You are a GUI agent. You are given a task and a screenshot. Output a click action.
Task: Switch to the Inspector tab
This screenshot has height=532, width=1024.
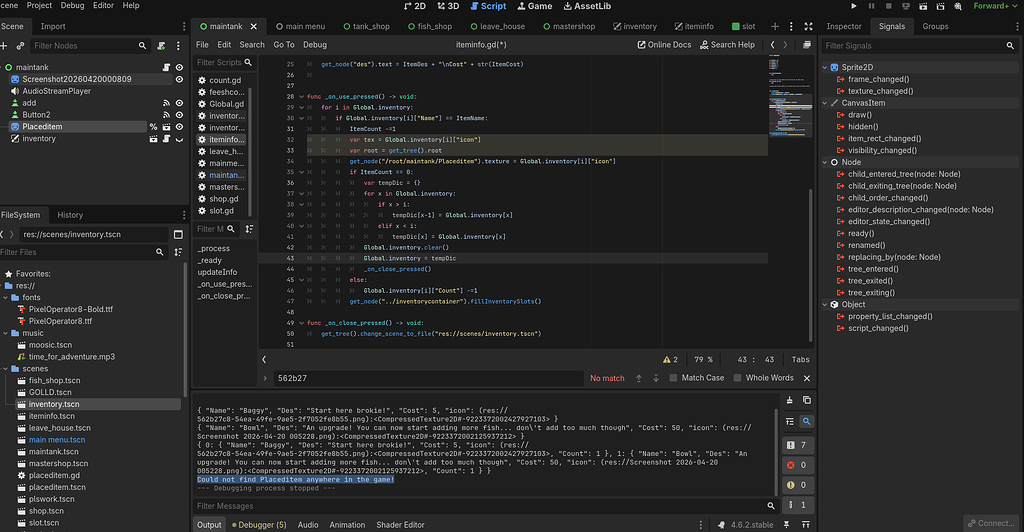pyautogui.click(x=844, y=26)
